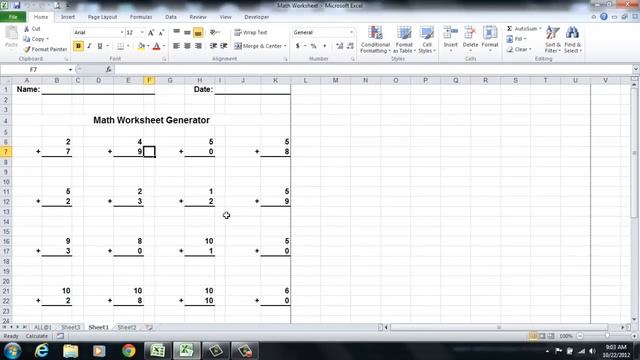Click the zoom slider in status bar

tap(607, 336)
